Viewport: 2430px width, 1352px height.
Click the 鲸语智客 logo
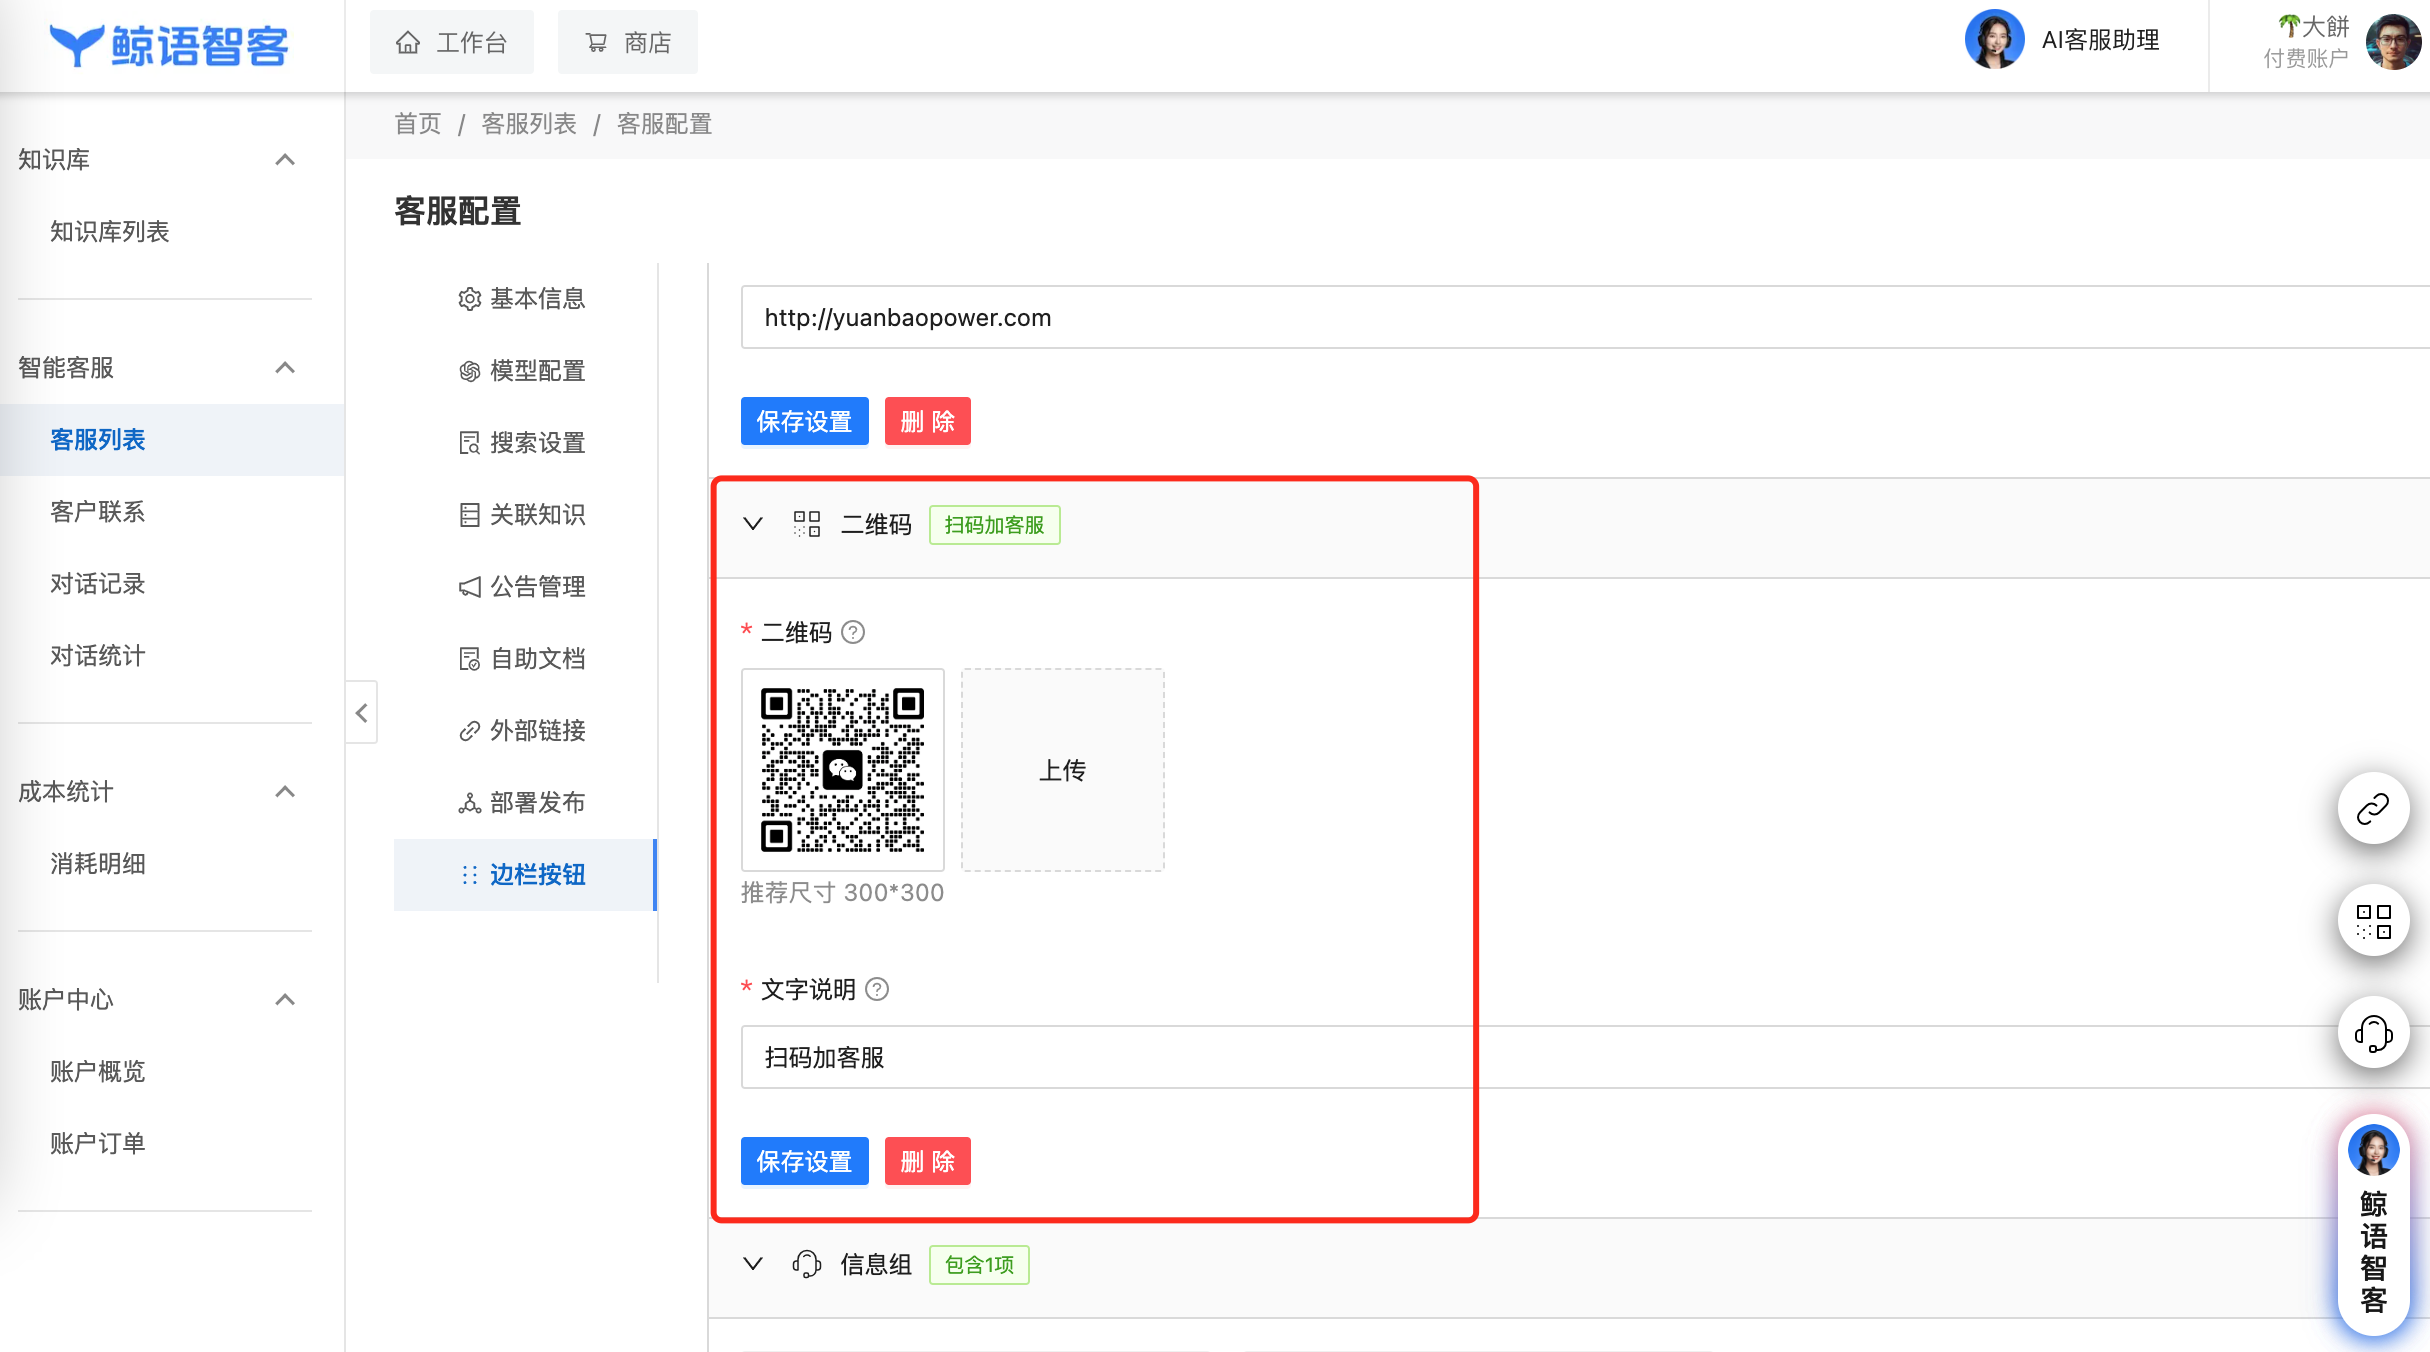pos(169,45)
